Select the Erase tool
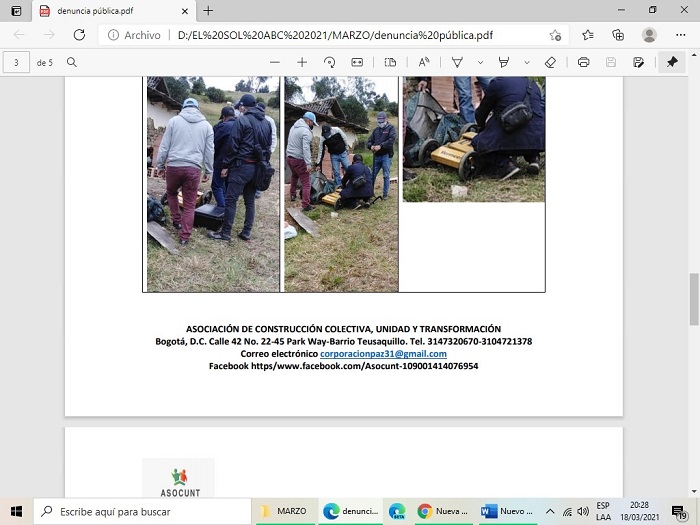This screenshot has height=525, width=700. coord(550,62)
